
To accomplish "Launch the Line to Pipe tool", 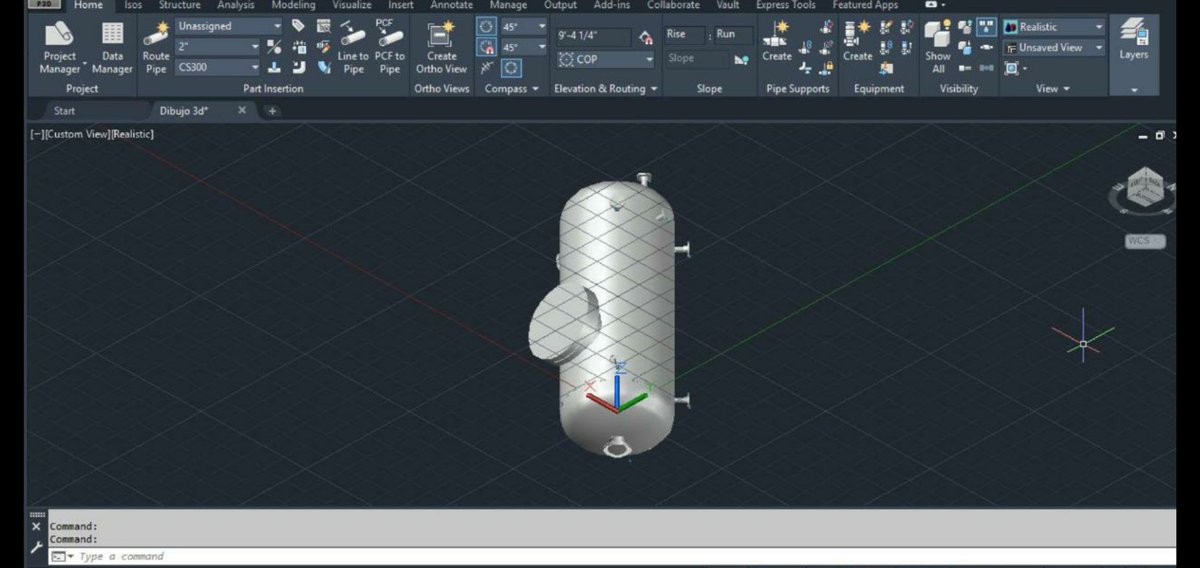I will (x=353, y=47).
